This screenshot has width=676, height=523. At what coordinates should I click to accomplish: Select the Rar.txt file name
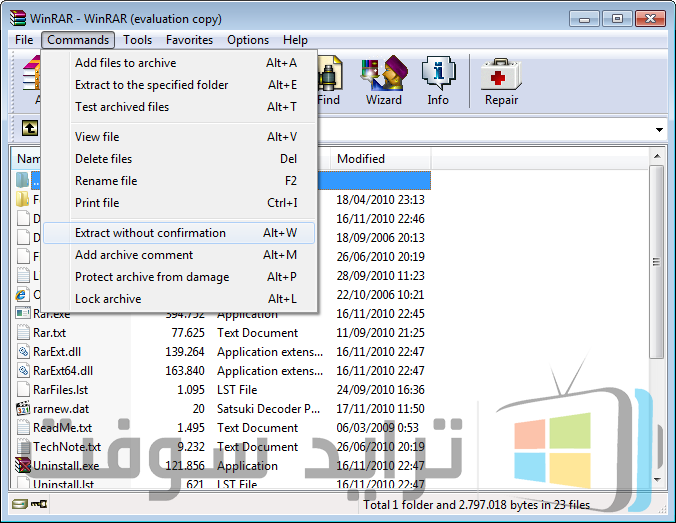pyautogui.click(x=50, y=333)
